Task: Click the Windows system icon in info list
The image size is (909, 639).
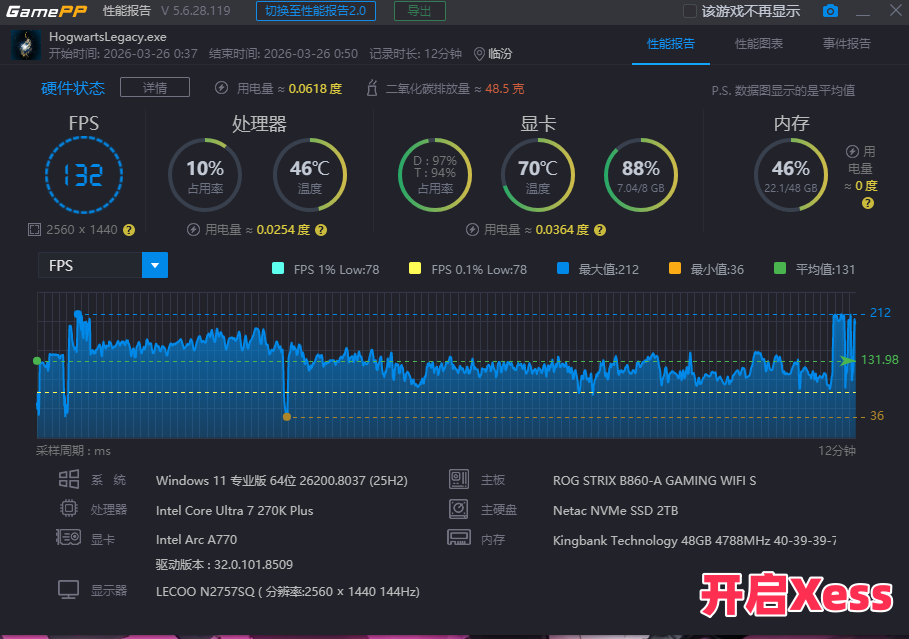Action: (x=68, y=479)
